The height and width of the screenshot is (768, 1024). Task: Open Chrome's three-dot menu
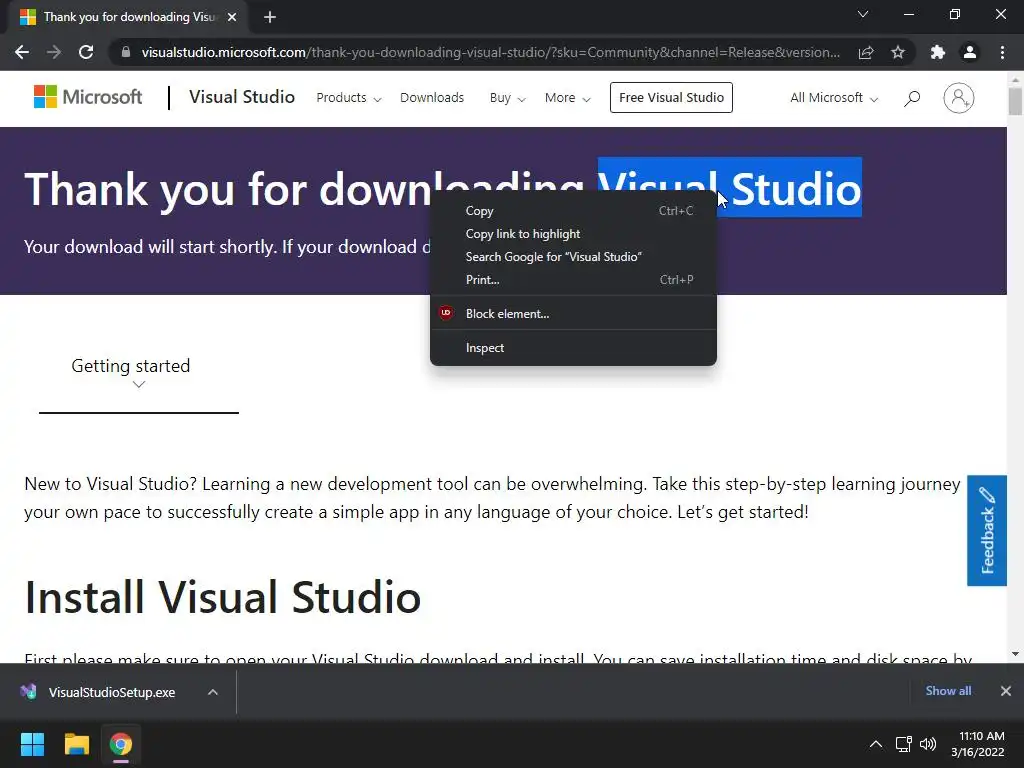(1002, 52)
